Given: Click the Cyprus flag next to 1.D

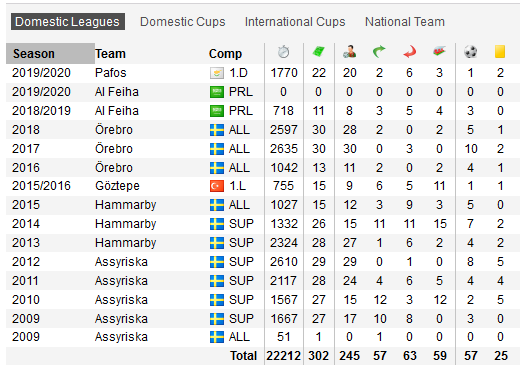Looking at the screenshot, I should (217, 73).
